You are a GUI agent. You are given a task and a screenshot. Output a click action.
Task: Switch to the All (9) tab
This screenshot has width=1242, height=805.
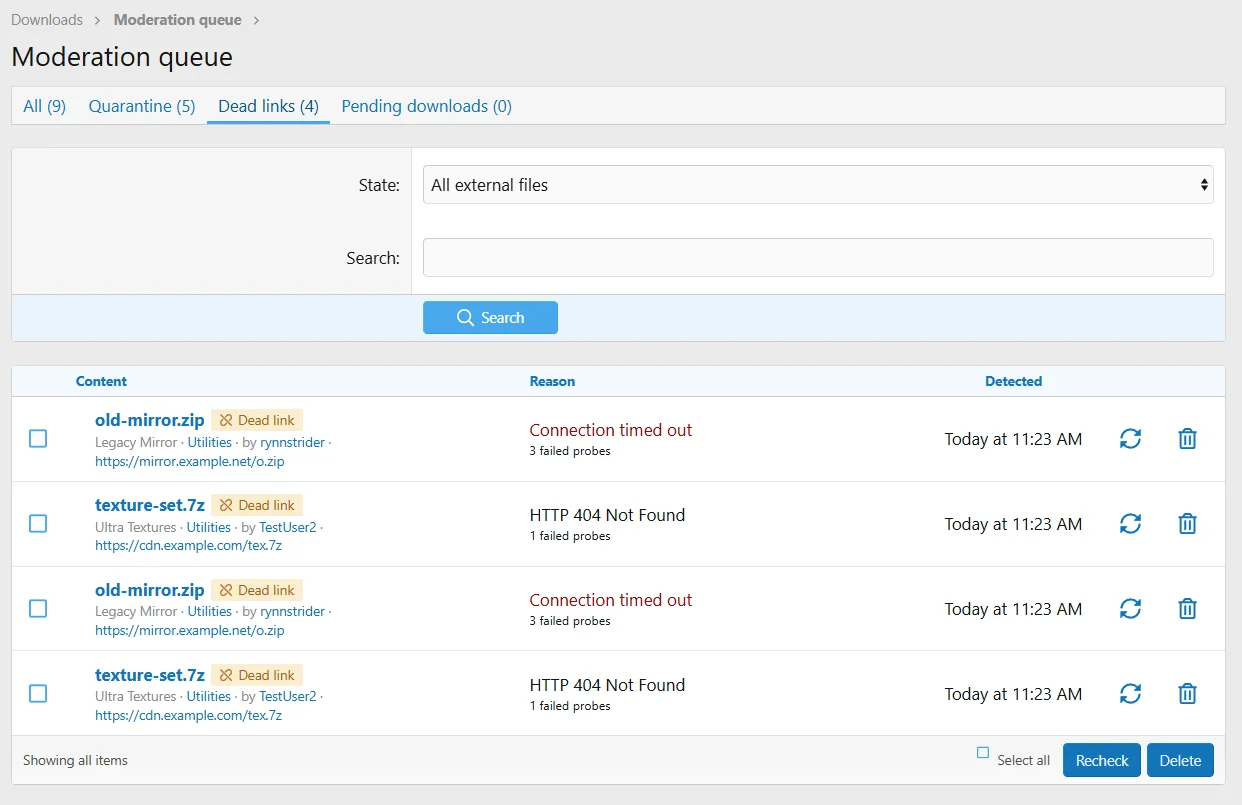(x=45, y=106)
